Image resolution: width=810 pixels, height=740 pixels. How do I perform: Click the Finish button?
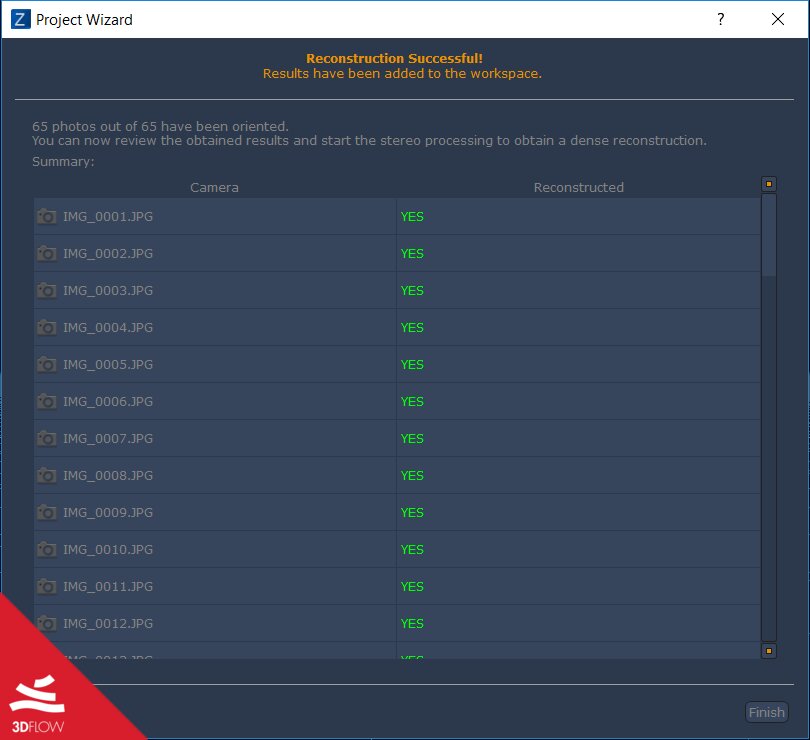767,712
